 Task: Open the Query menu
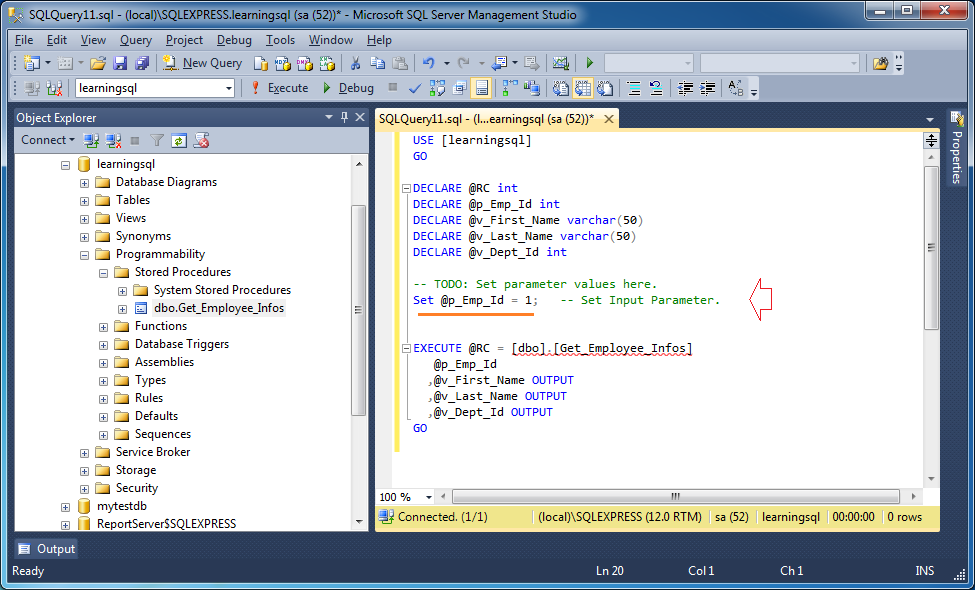[136, 40]
